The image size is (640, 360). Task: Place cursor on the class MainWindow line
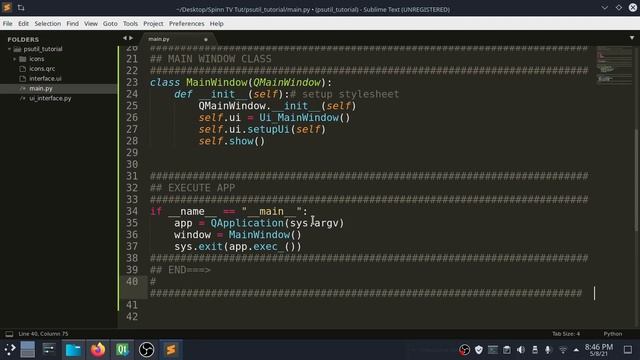[241, 82]
